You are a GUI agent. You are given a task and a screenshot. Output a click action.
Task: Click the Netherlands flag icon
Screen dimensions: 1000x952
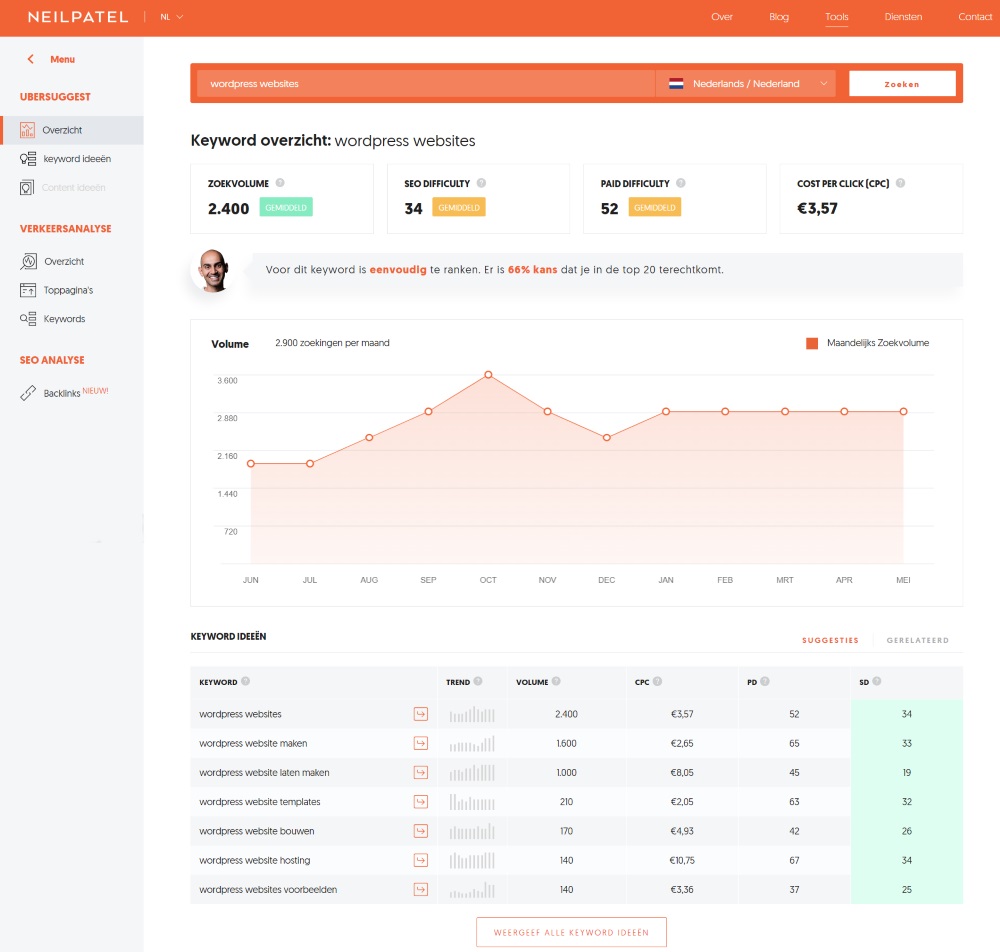point(676,84)
